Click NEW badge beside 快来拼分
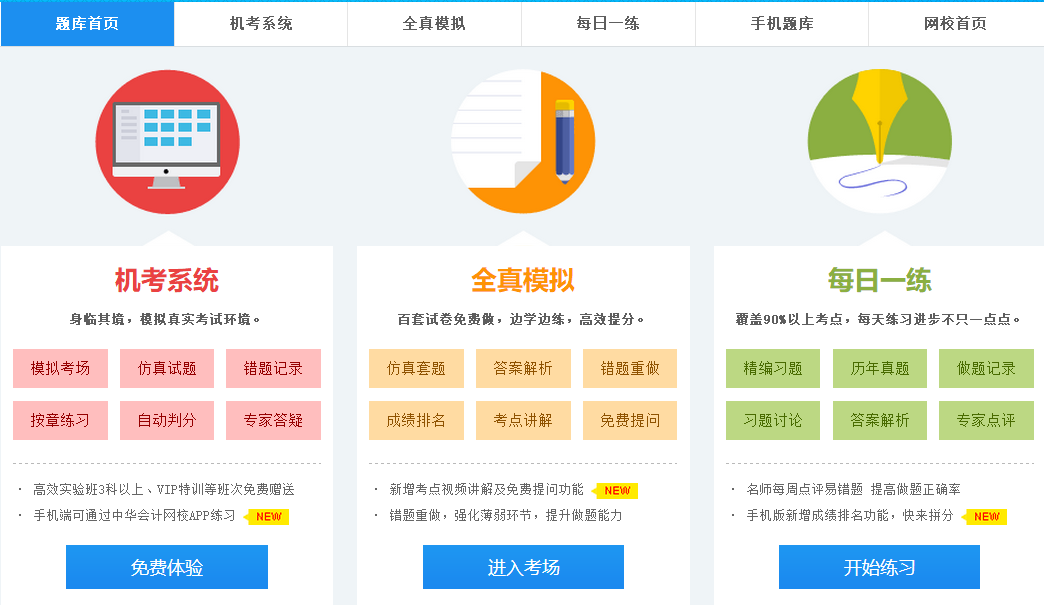 point(986,517)
